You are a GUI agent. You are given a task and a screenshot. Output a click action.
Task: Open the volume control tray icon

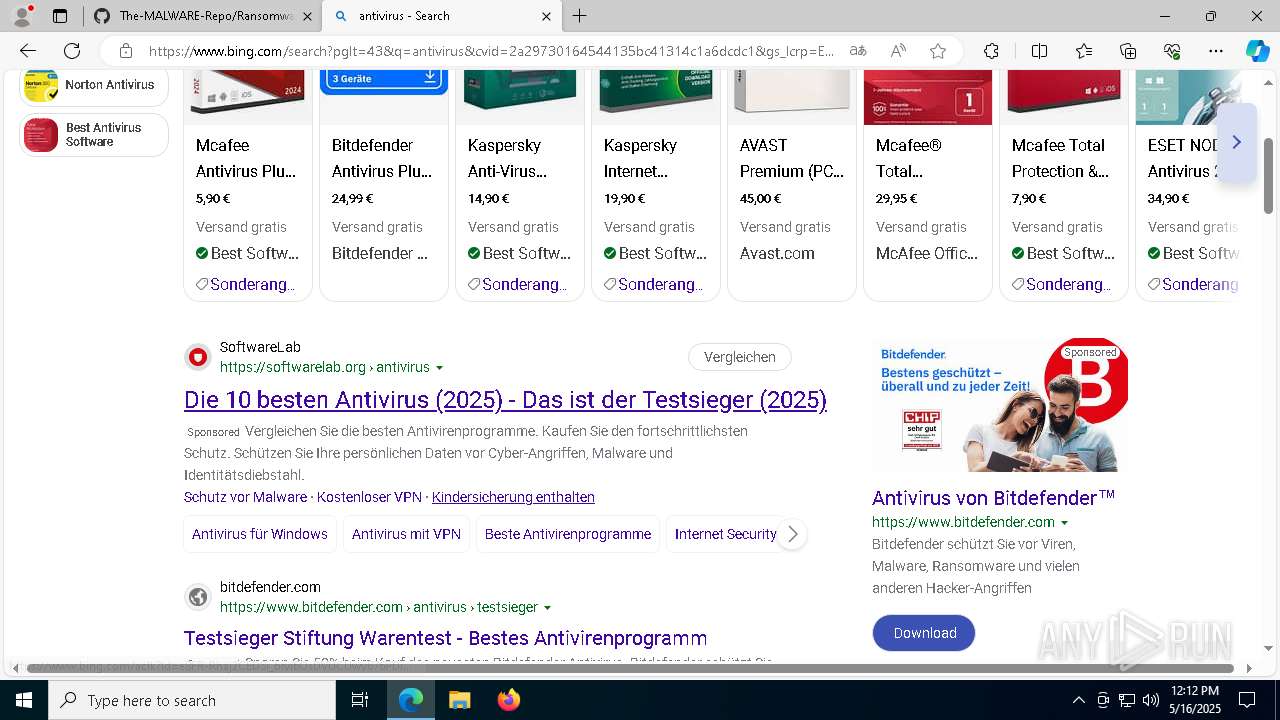point(1151,700)
